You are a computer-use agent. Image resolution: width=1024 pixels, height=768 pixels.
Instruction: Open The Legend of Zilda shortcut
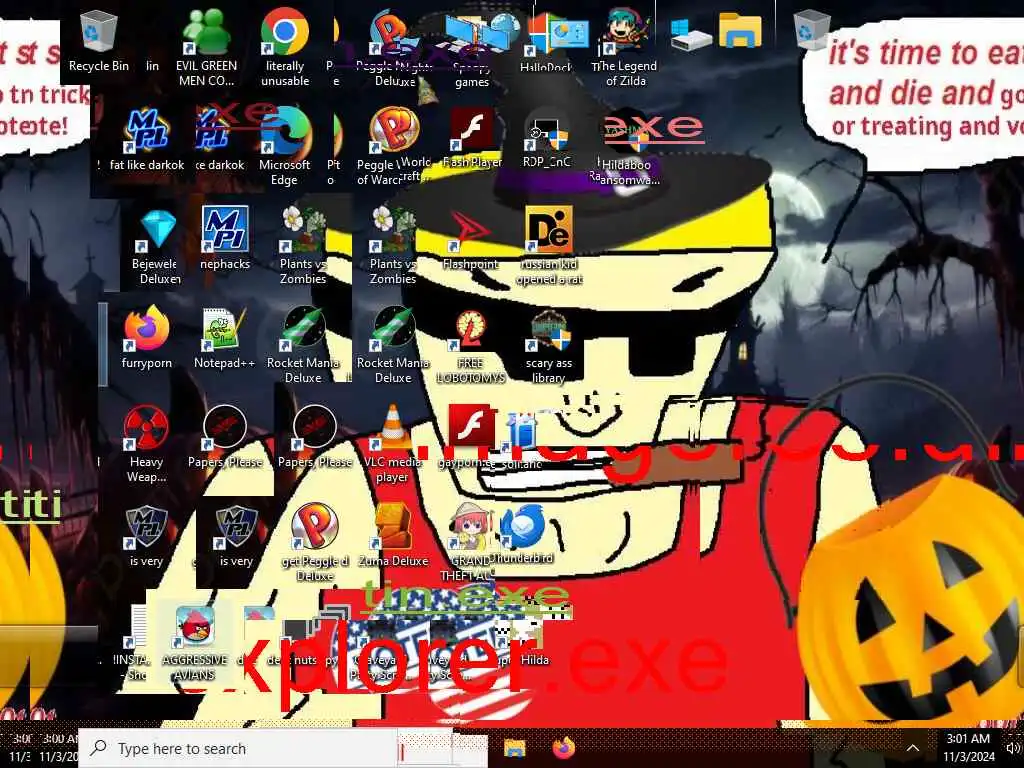click(625, 48)
